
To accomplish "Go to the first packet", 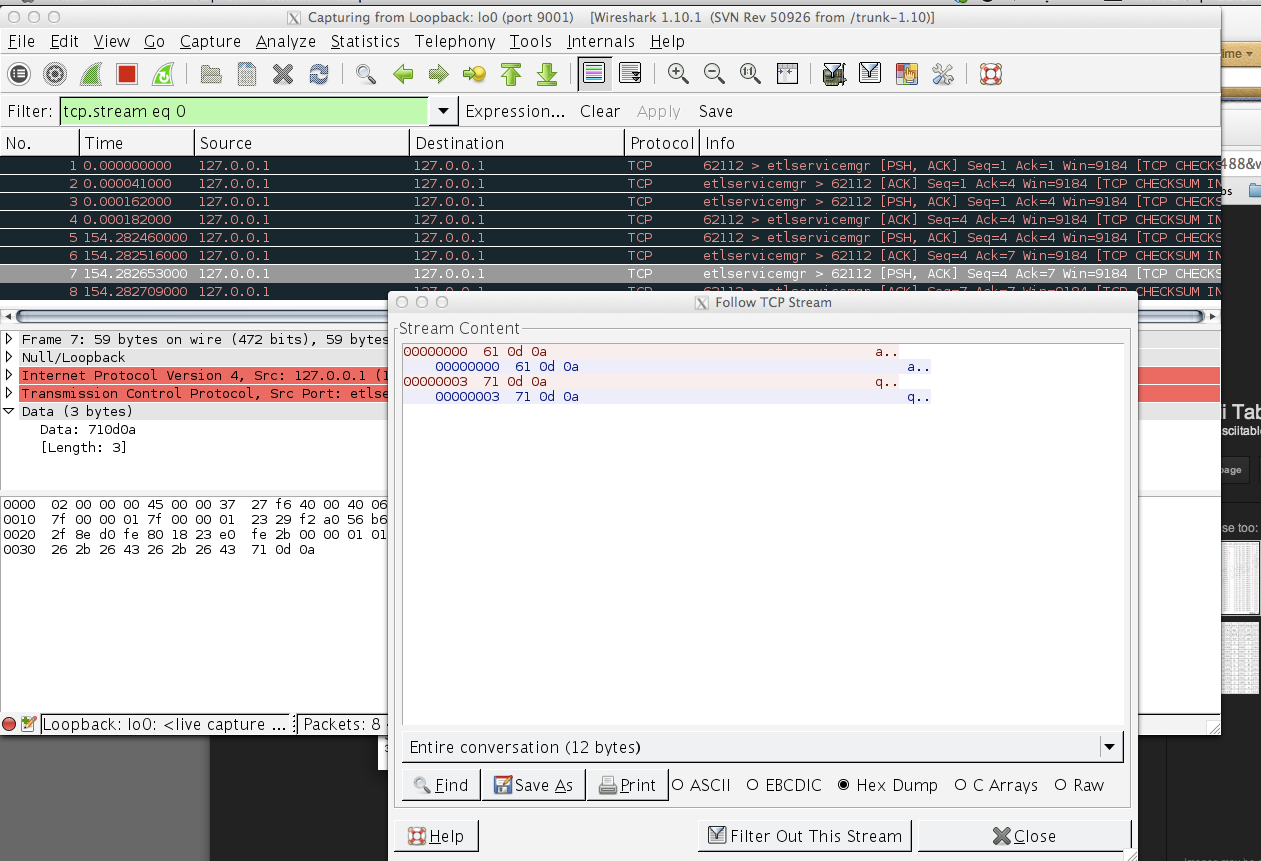I will click(x=510, y=73).
